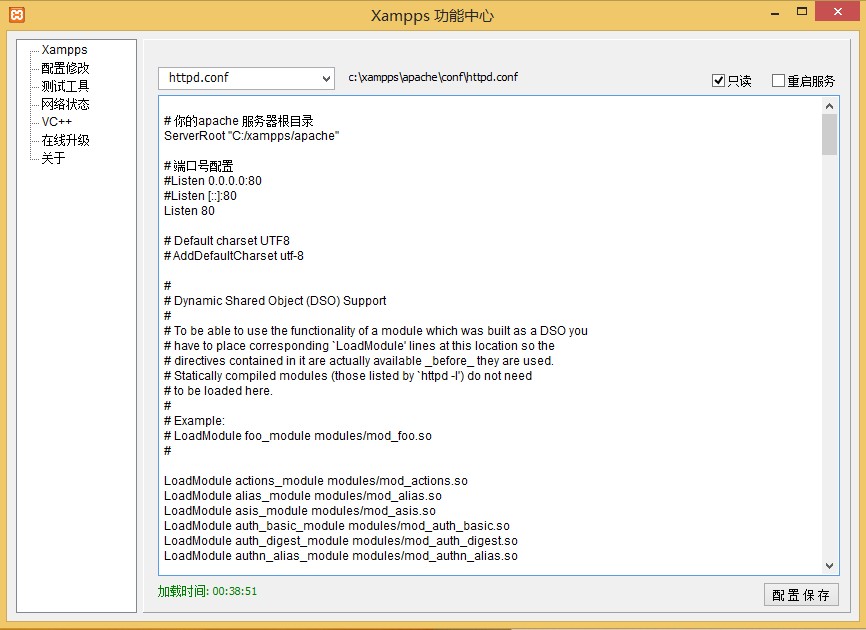Click the vertical scrollbar thumb in editor
The width and height of the screenshot is (866, 630).
[829, 134]
